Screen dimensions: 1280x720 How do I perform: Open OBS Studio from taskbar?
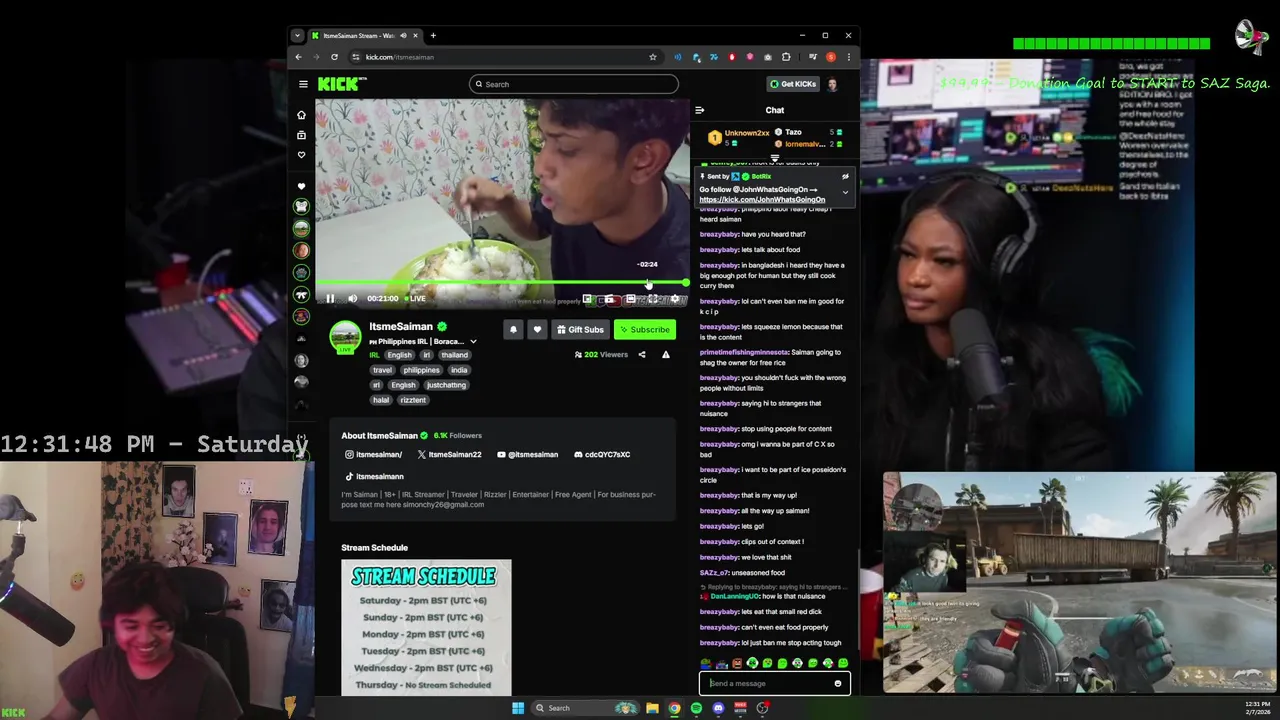(763, 708)
